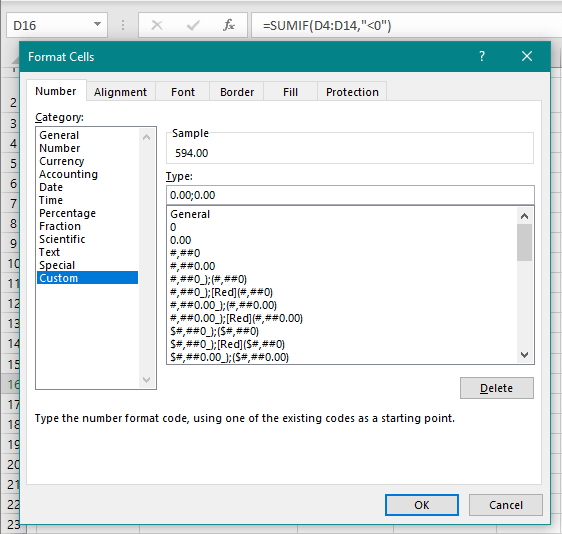Screen dimensions: 562x534
Task: Click the format list scroll-up arrow
Action: (524, 216)
